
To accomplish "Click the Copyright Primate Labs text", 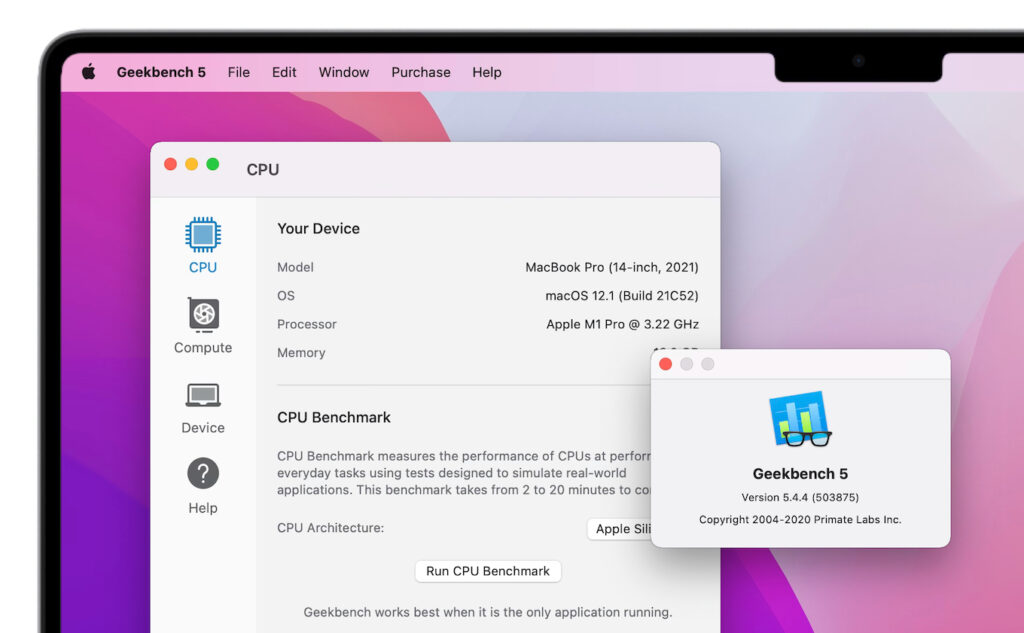I will coord(800,519).
